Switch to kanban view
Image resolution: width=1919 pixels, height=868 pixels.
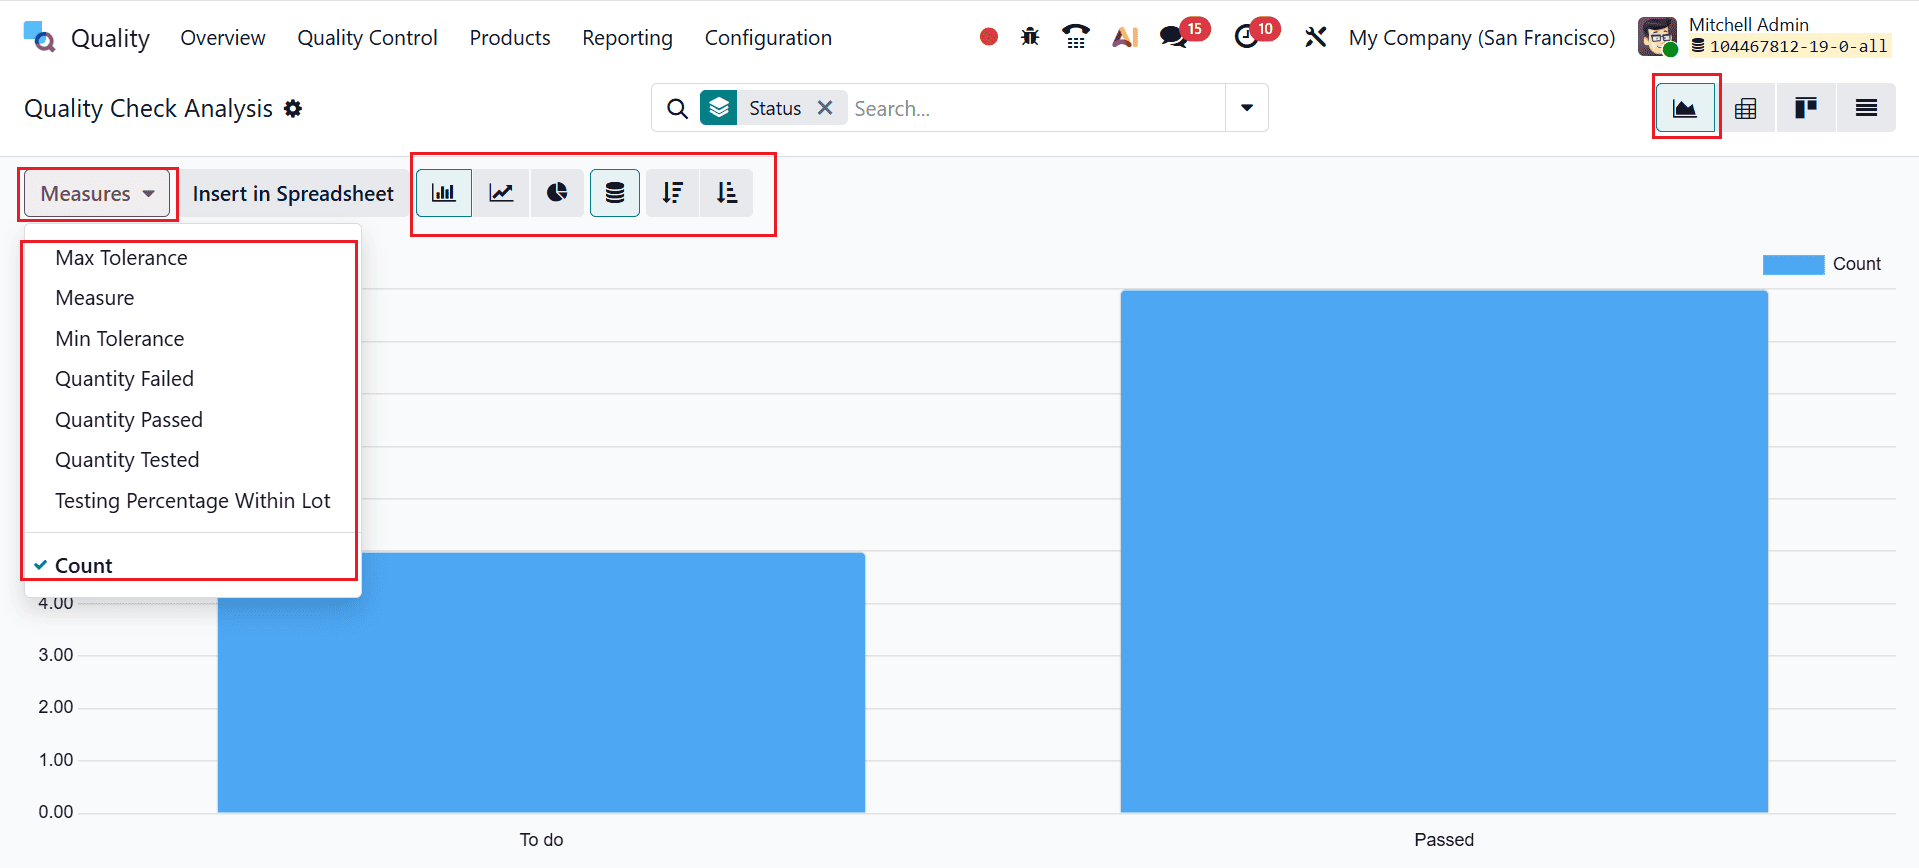click(x=1805, y=108)
